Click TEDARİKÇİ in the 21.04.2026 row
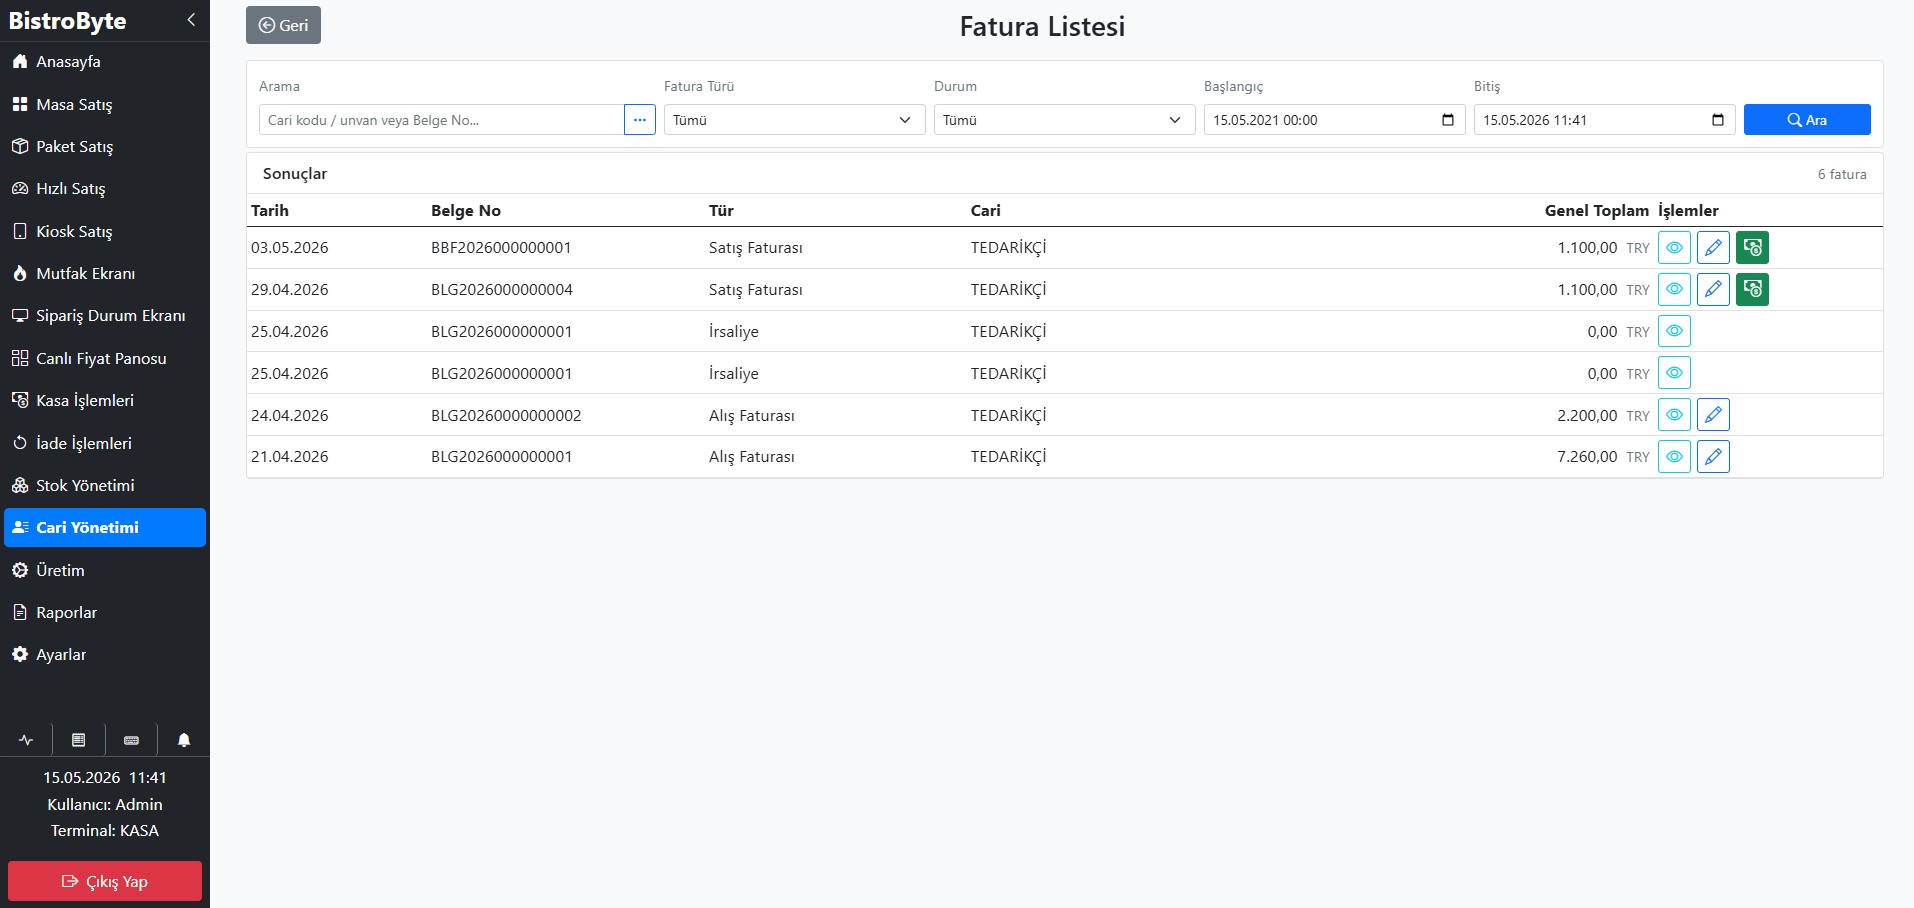This screenshot has width=1914, height=908. 1008,457
